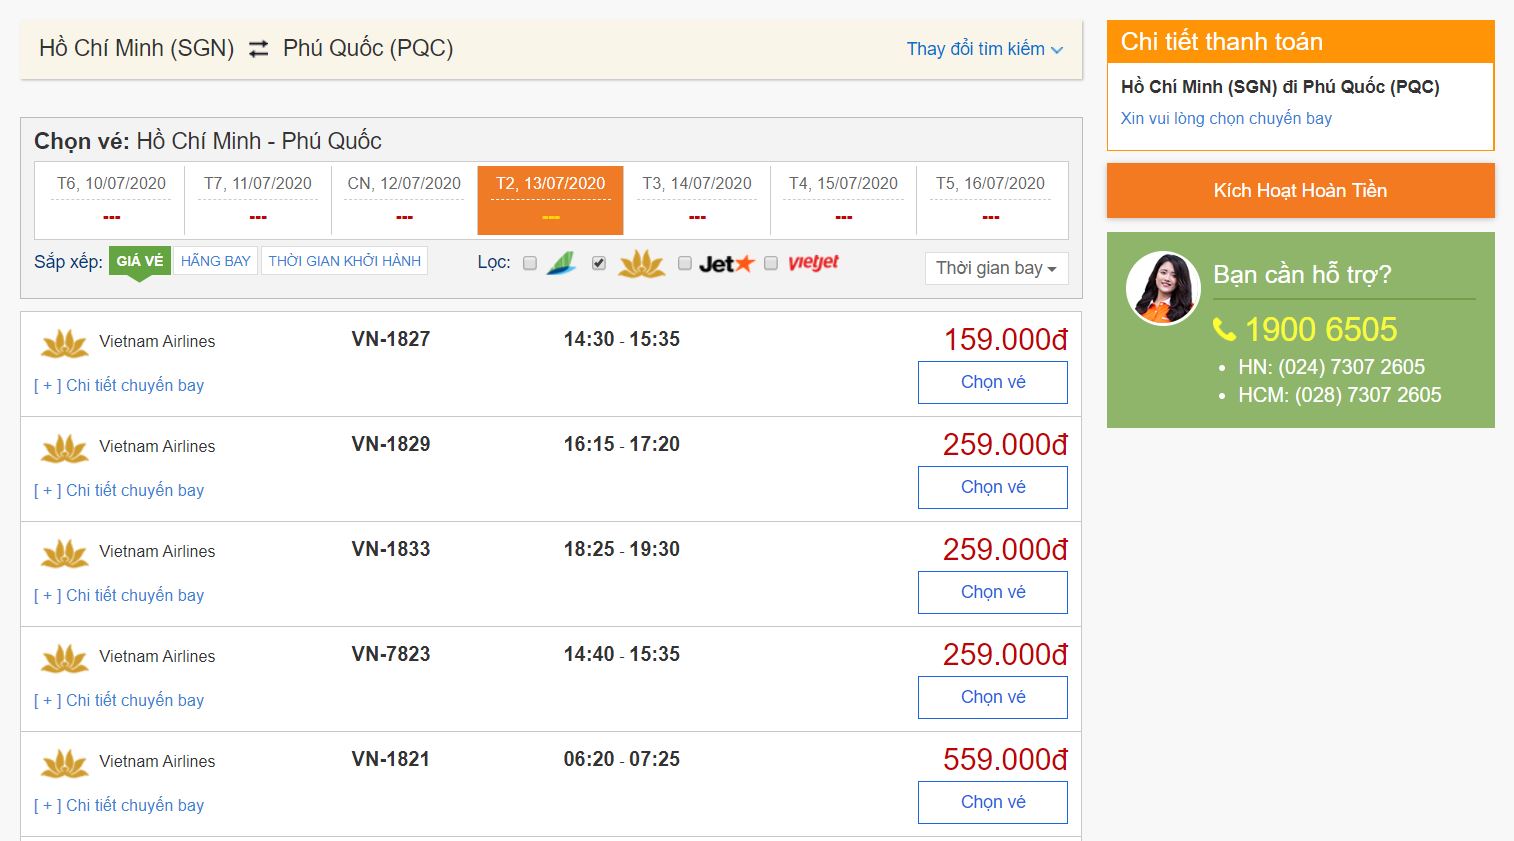Click the support agent avatar photo

pos(1163,288)
